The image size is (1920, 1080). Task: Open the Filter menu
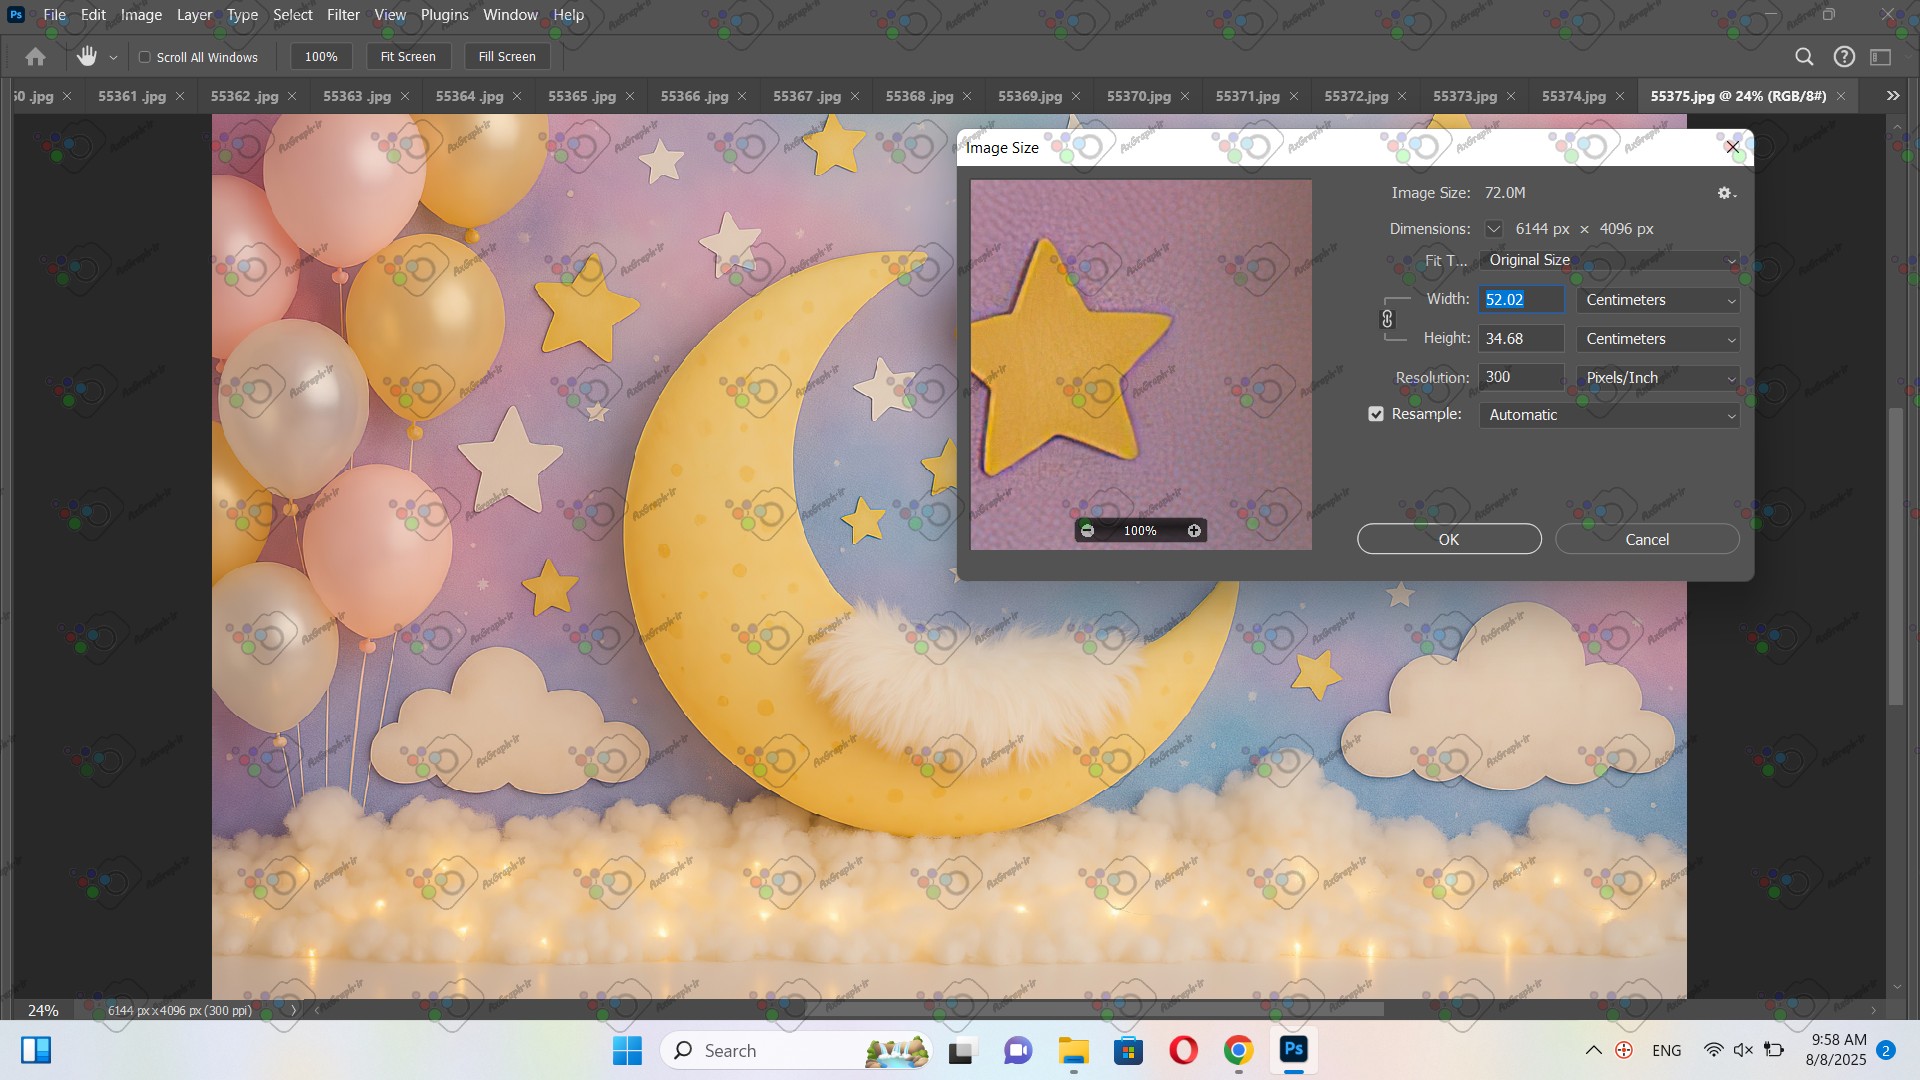(x=343, y=15)
